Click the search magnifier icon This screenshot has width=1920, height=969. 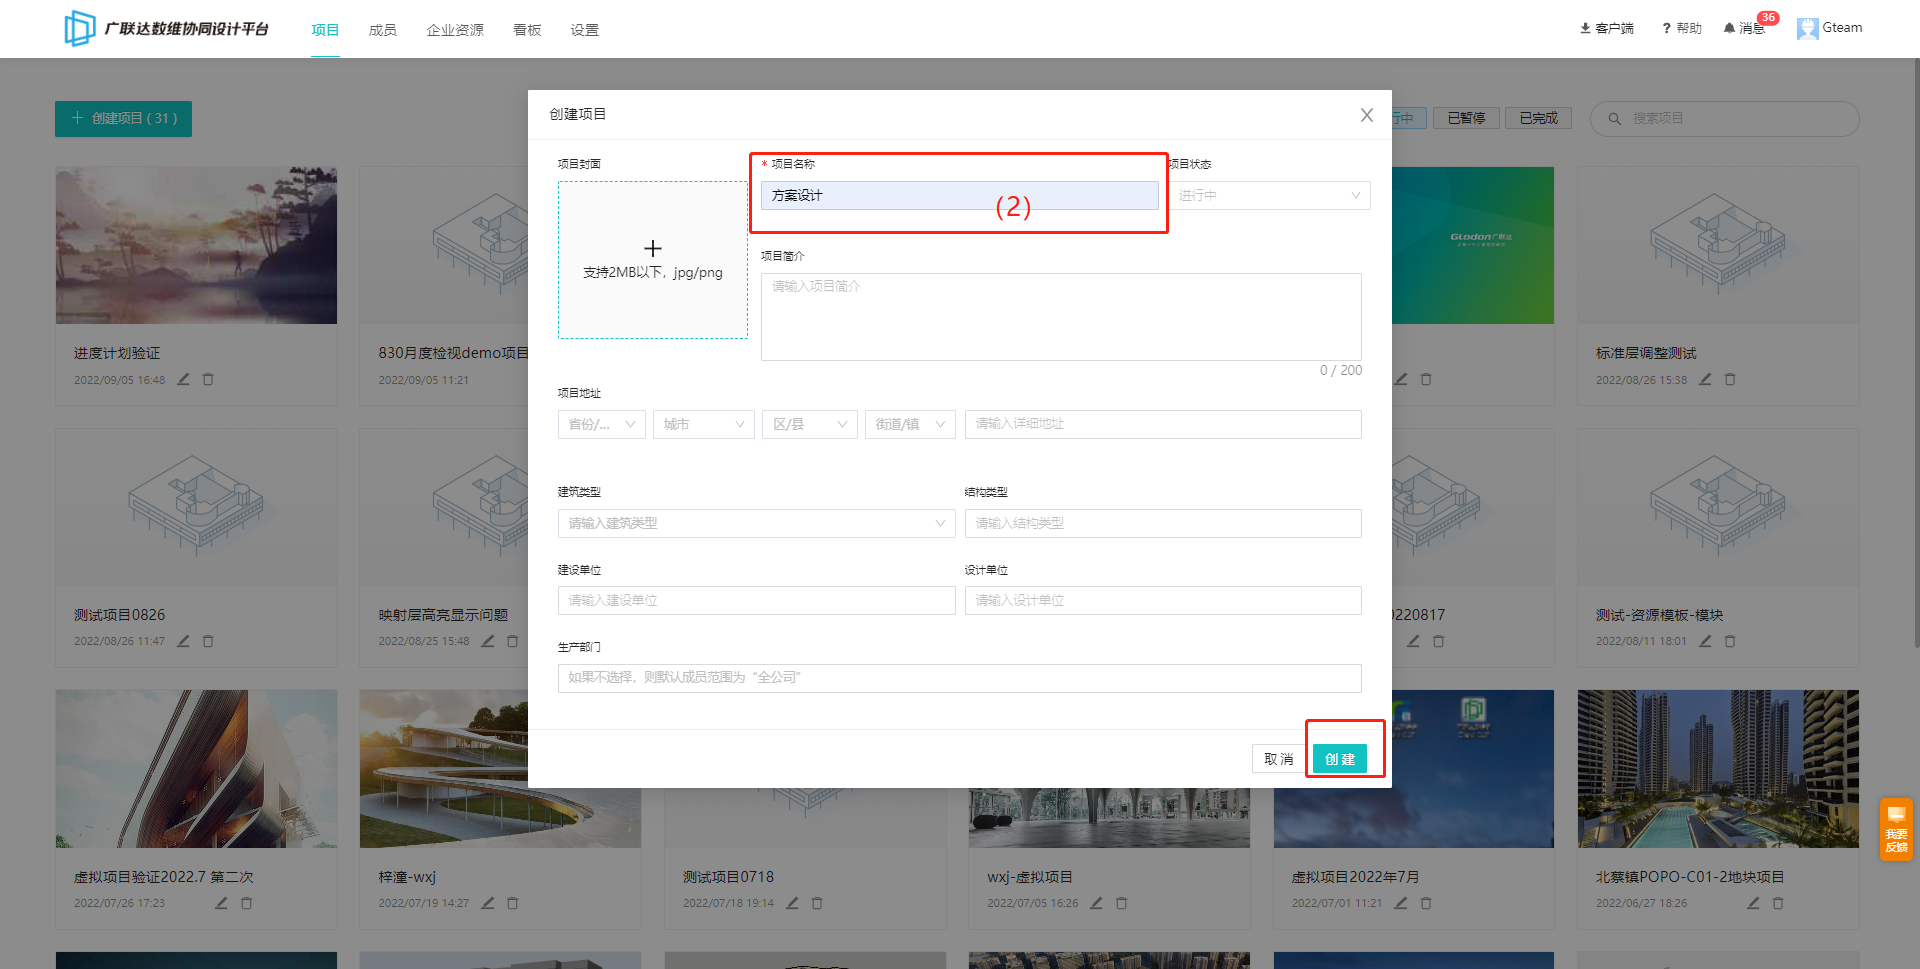click(x=1614, y=119)
